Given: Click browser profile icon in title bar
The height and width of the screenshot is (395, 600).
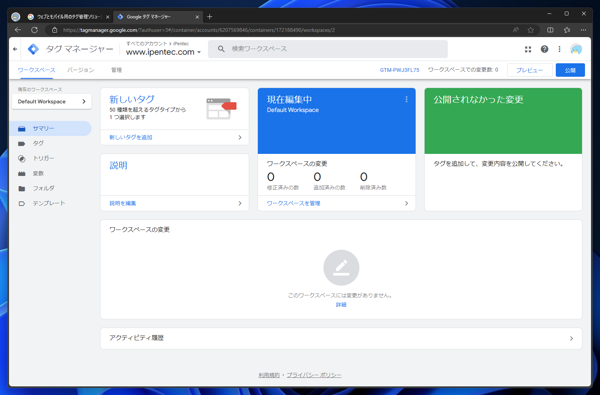Looking at the screenshot, I should (x=15, y=17).
